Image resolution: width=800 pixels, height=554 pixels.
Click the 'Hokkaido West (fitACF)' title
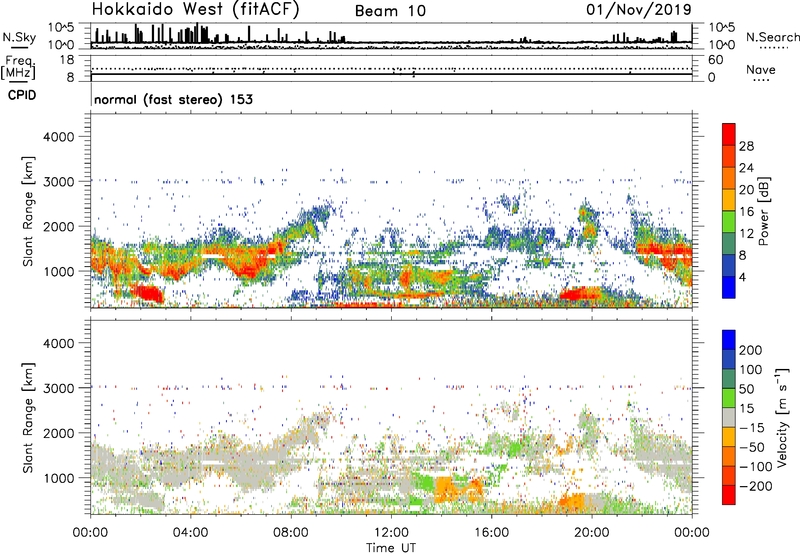(195, 9)
